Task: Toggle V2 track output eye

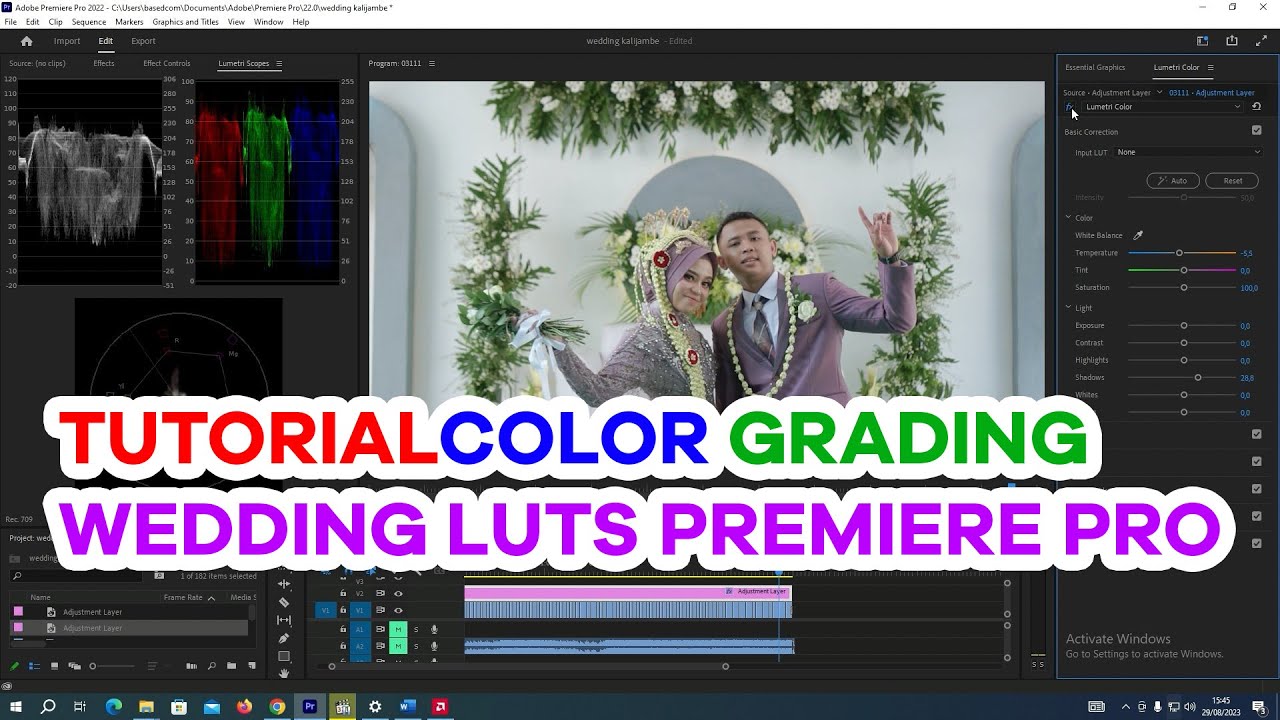Action: coord(398,593)
